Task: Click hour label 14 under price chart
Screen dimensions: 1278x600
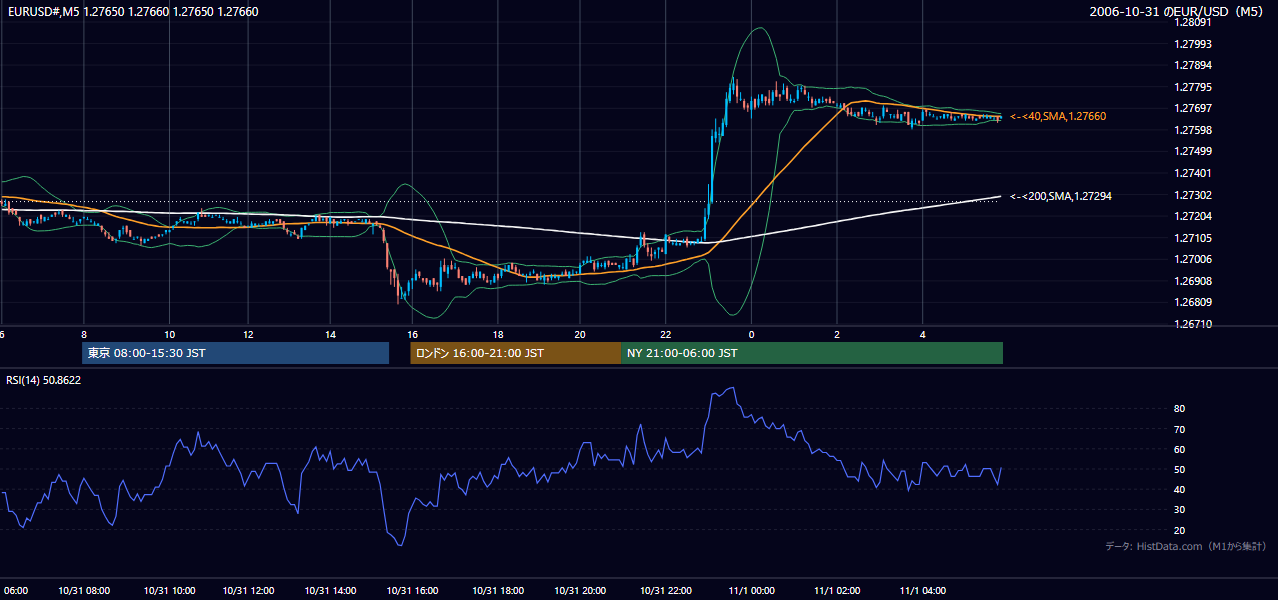Action: coord(330,334)
